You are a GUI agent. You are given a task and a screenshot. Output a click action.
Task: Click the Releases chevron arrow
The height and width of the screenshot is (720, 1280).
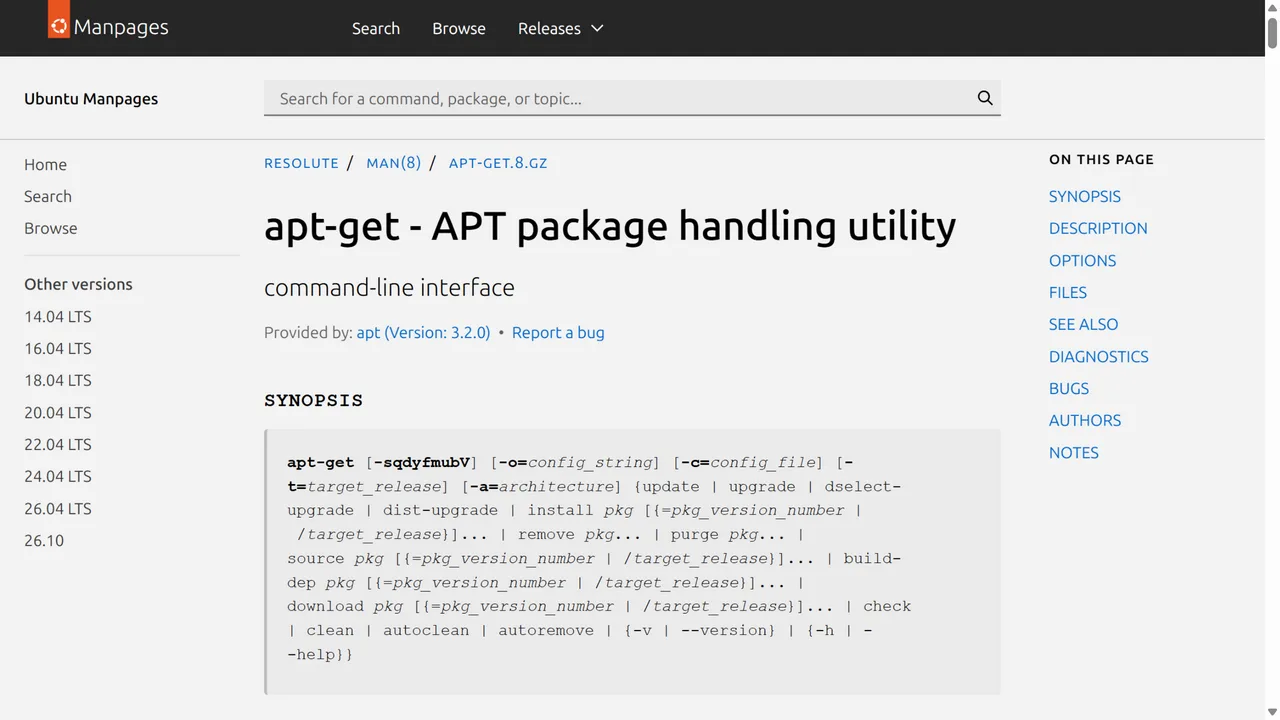[x=598, y=28]
